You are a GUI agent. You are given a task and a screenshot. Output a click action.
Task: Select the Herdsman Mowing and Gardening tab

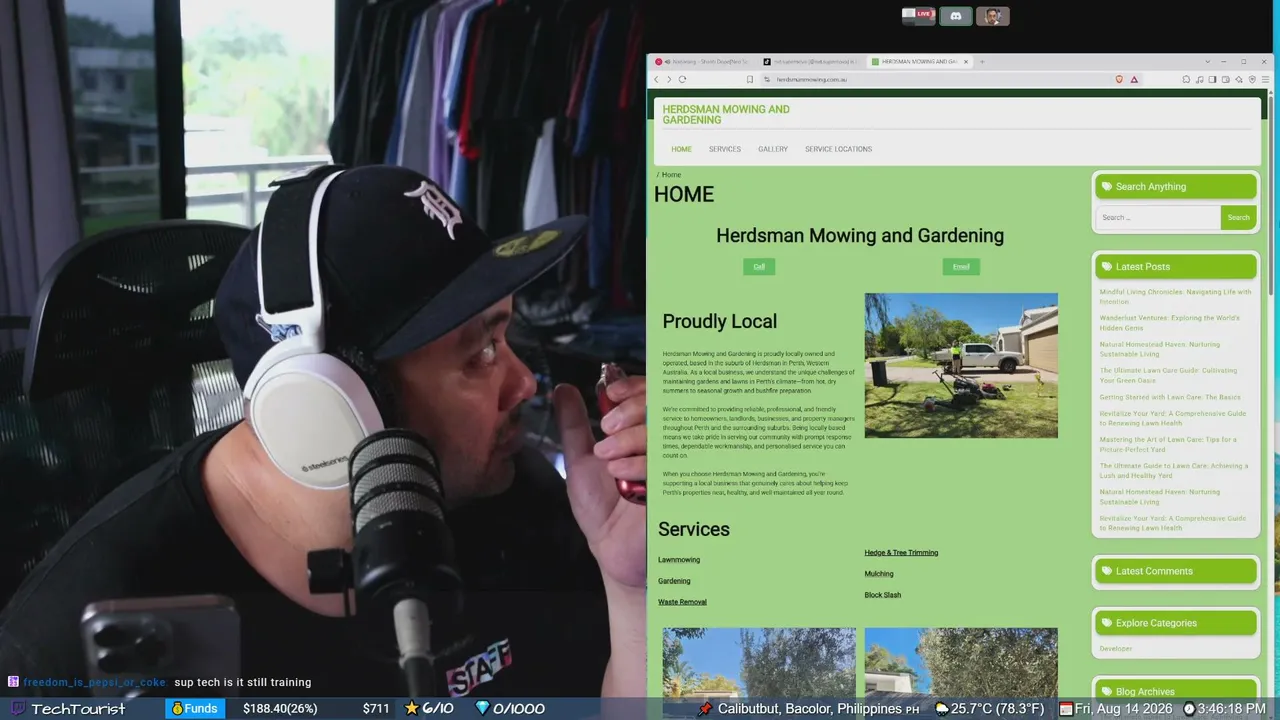(x=920, y=62)
